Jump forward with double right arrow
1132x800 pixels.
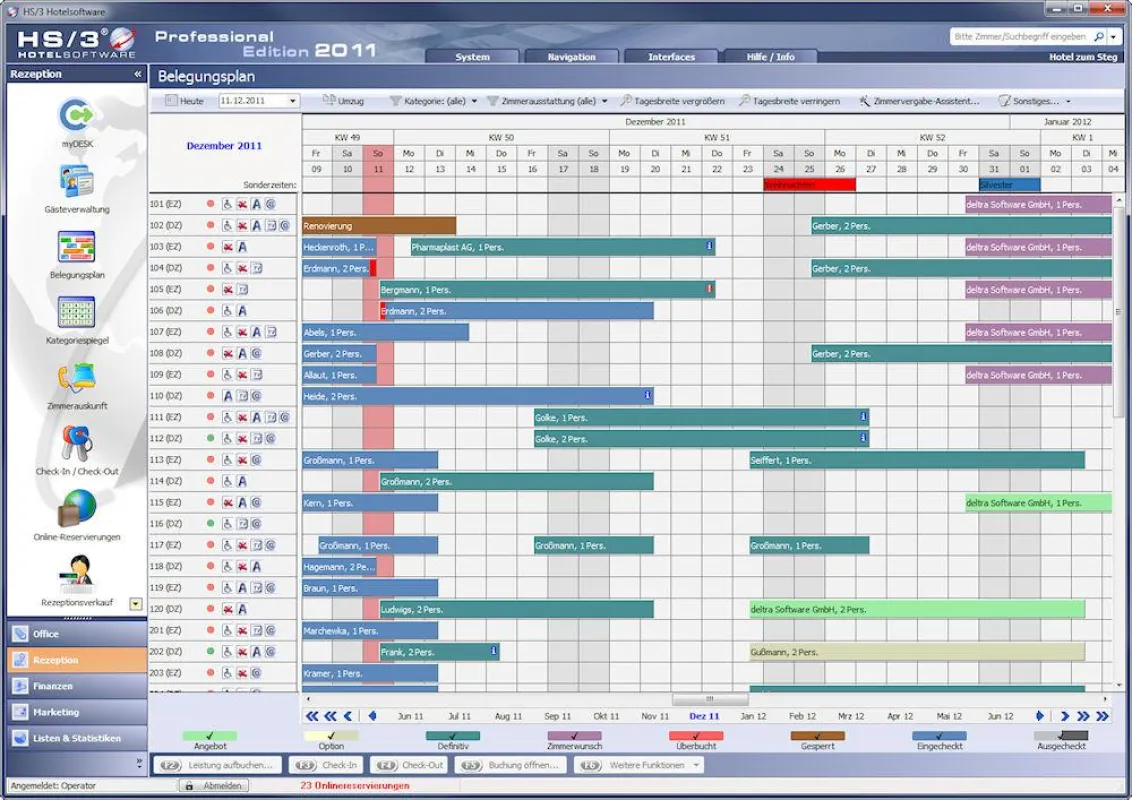[x=1083, y=716]
